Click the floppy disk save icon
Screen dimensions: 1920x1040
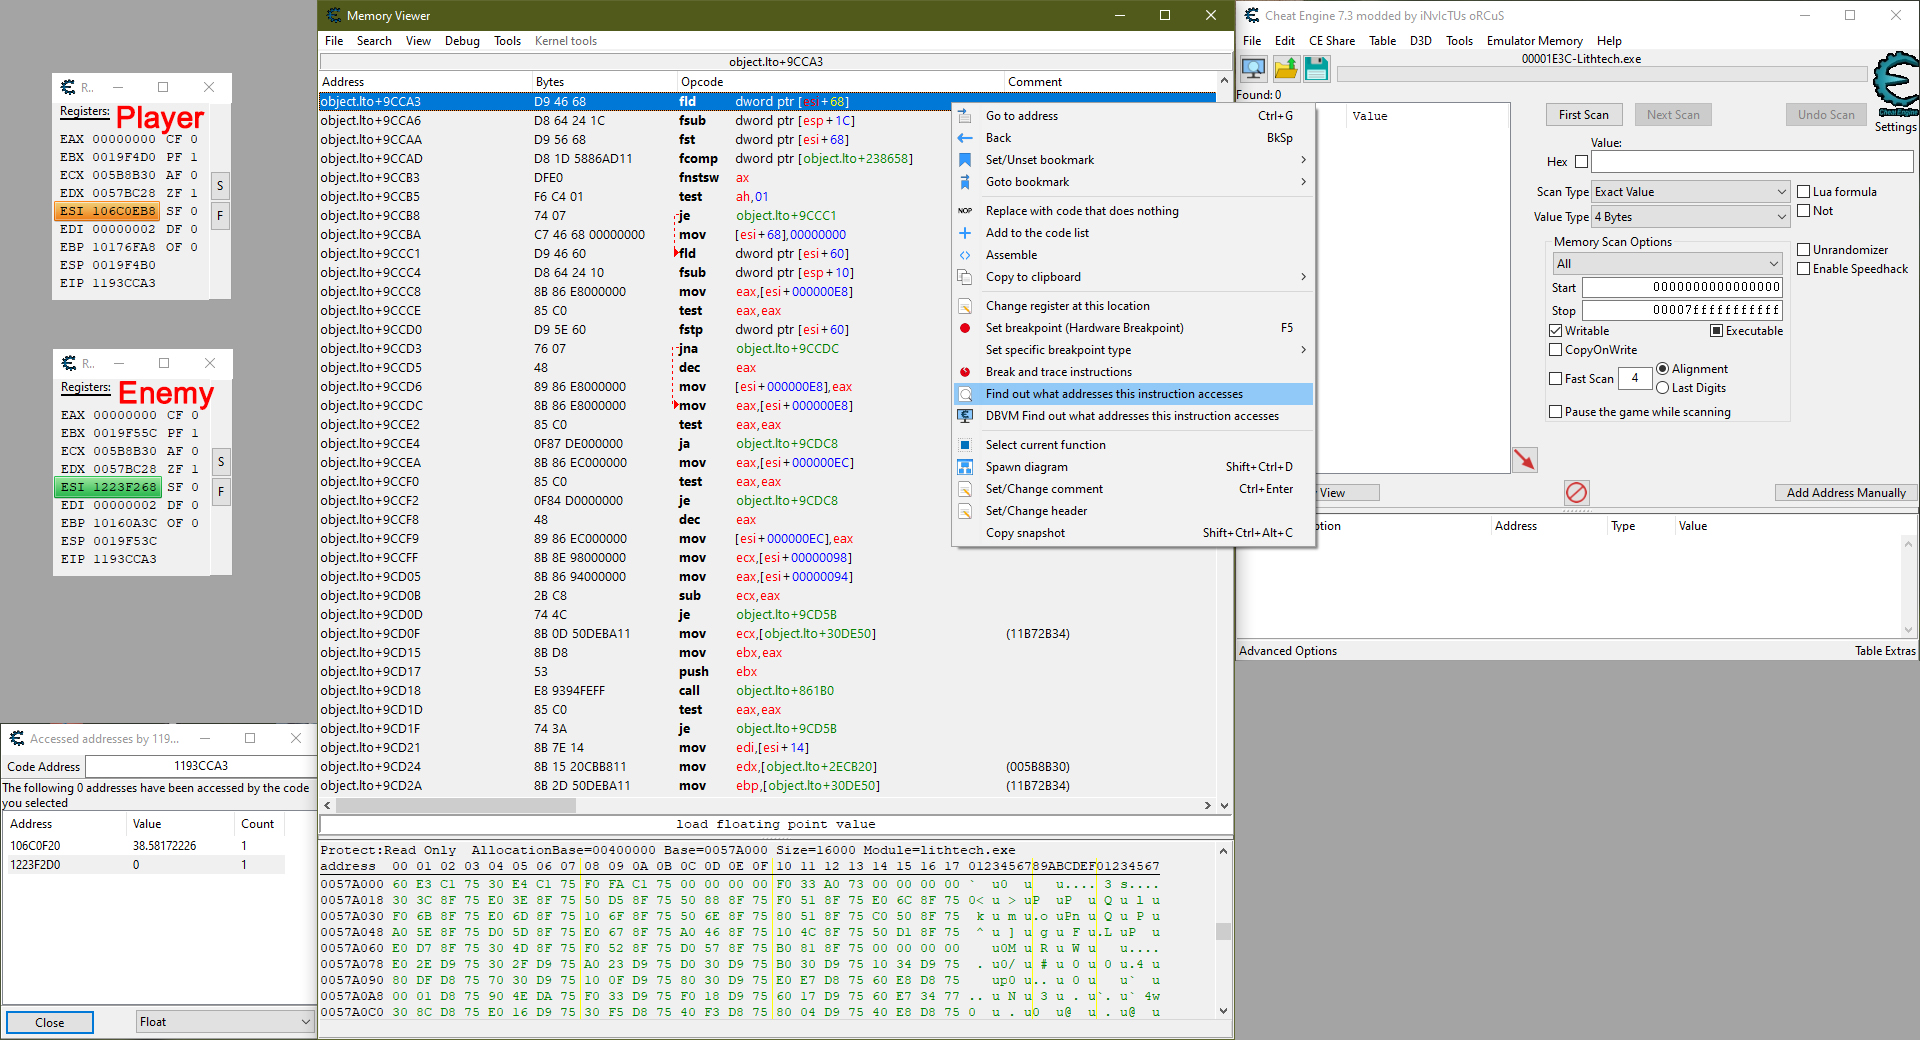[1316, 69]
